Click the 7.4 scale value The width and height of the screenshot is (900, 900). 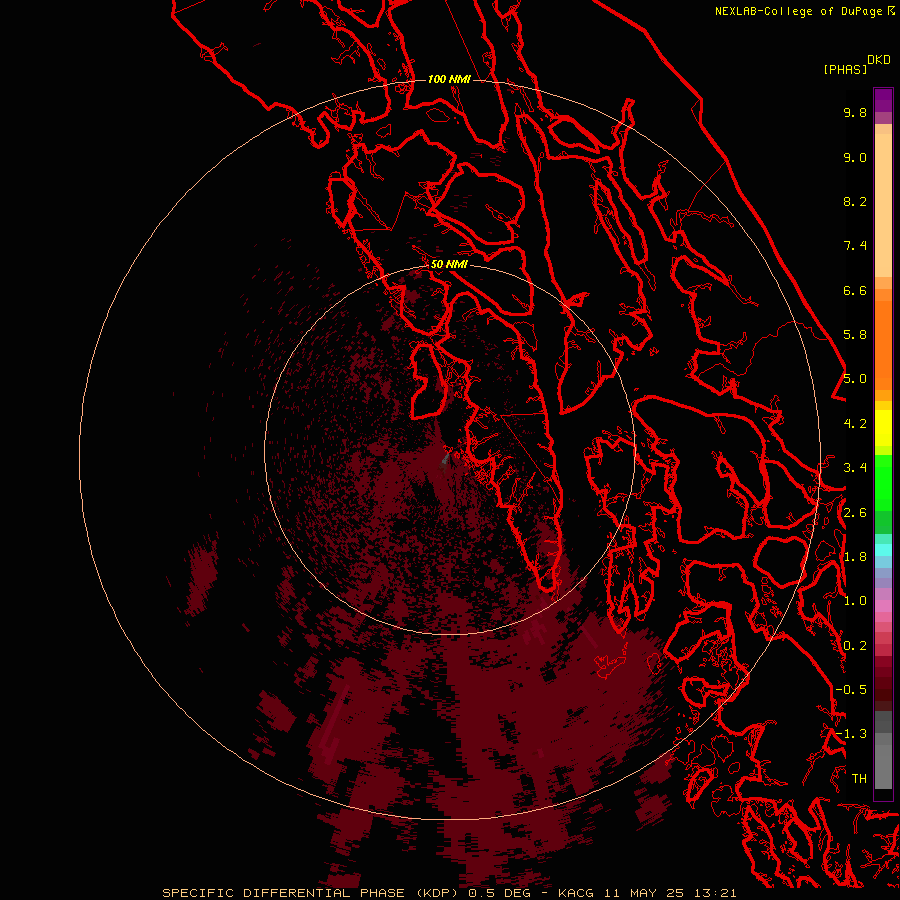[855, 246]
